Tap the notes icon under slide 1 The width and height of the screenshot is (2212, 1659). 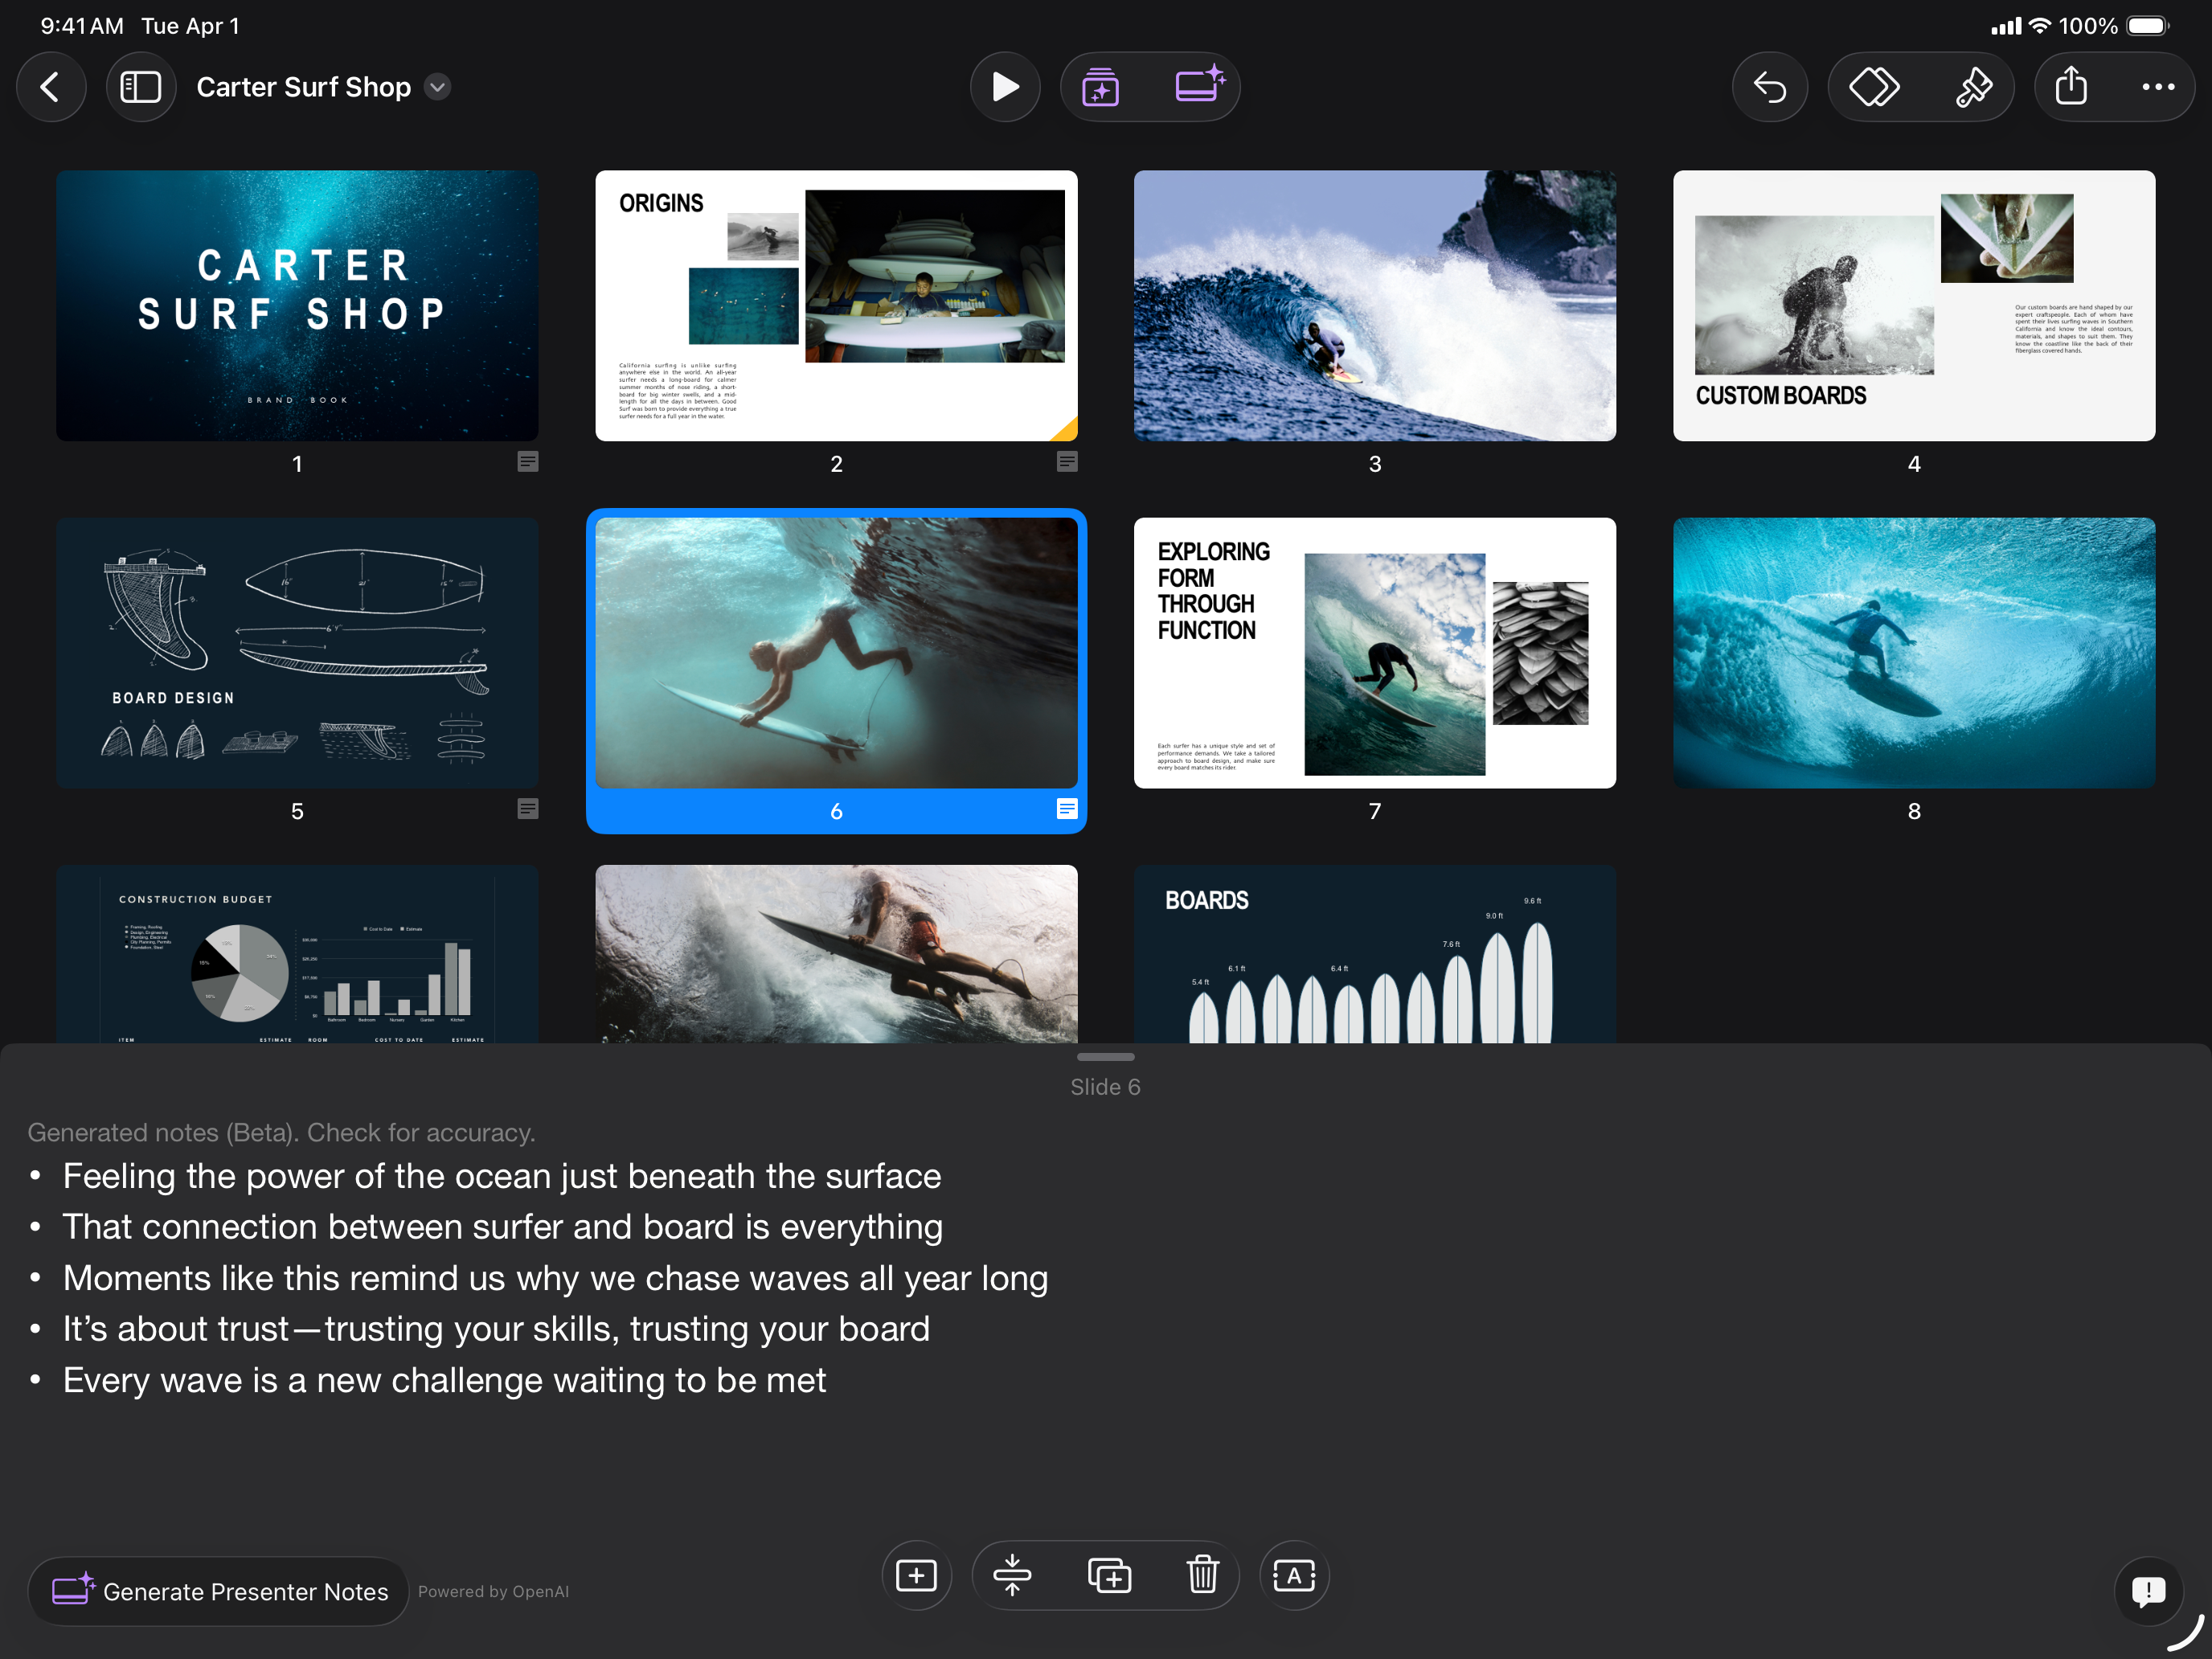pyautogui.click(x=527, y=461)
